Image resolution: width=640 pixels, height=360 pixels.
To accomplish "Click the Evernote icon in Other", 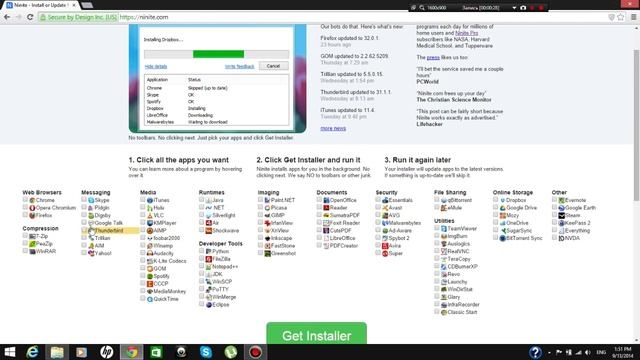I will (561, 200).
